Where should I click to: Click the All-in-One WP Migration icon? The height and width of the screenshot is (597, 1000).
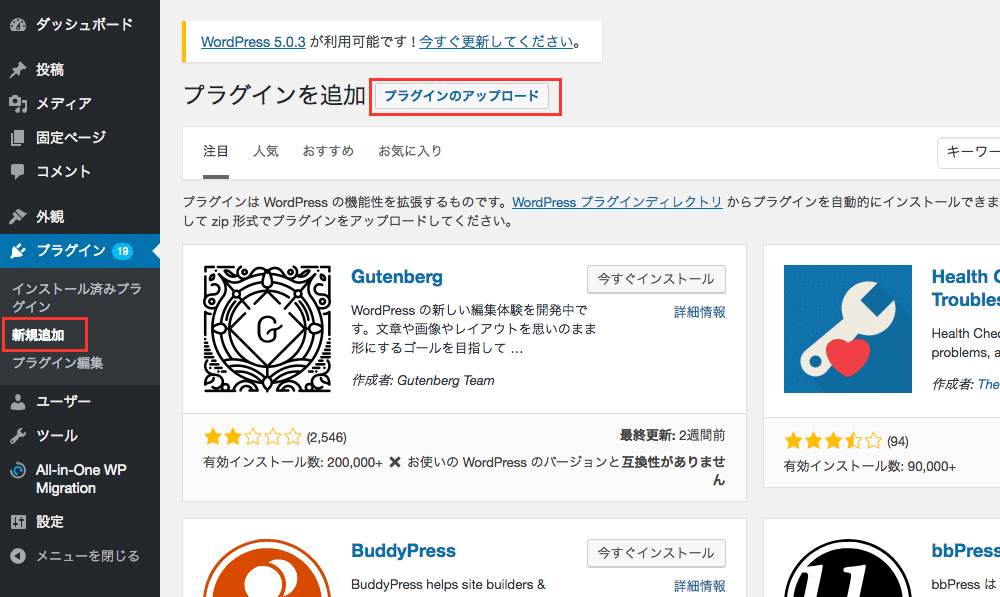(x=18, y=471)
